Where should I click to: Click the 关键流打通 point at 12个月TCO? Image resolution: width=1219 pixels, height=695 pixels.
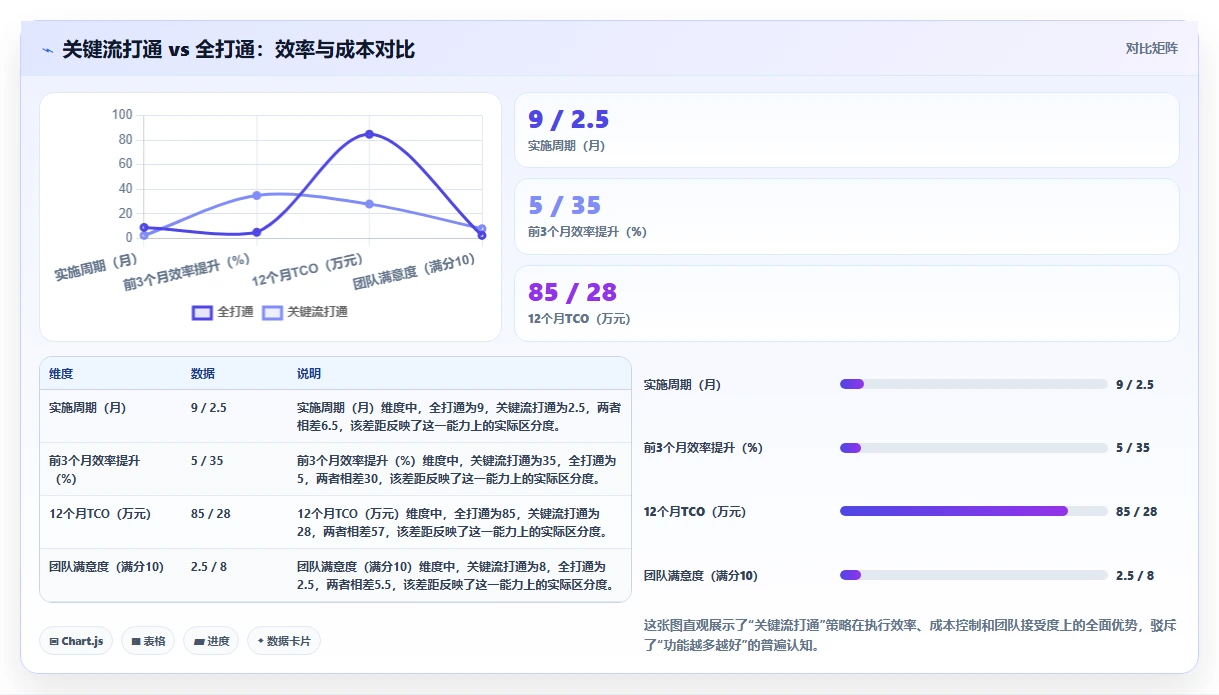click(x=369, y=204)
